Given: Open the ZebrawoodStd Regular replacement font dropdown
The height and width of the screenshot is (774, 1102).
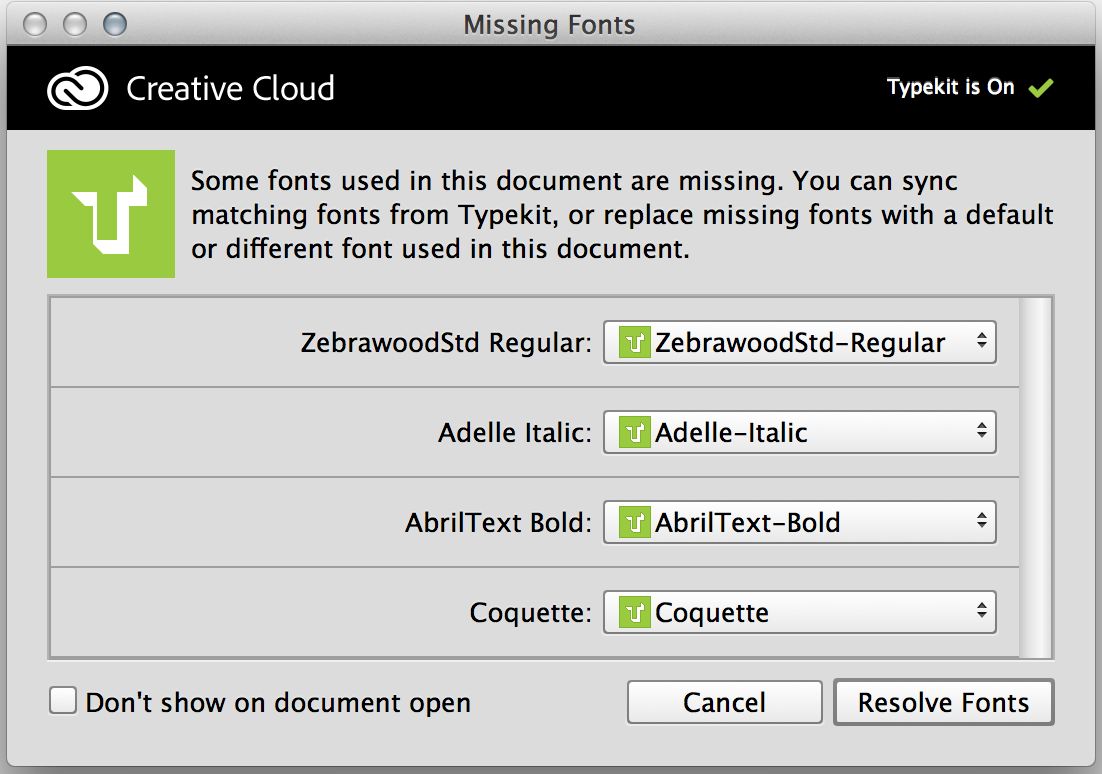Looking at the screenshot, I should 800,342.
